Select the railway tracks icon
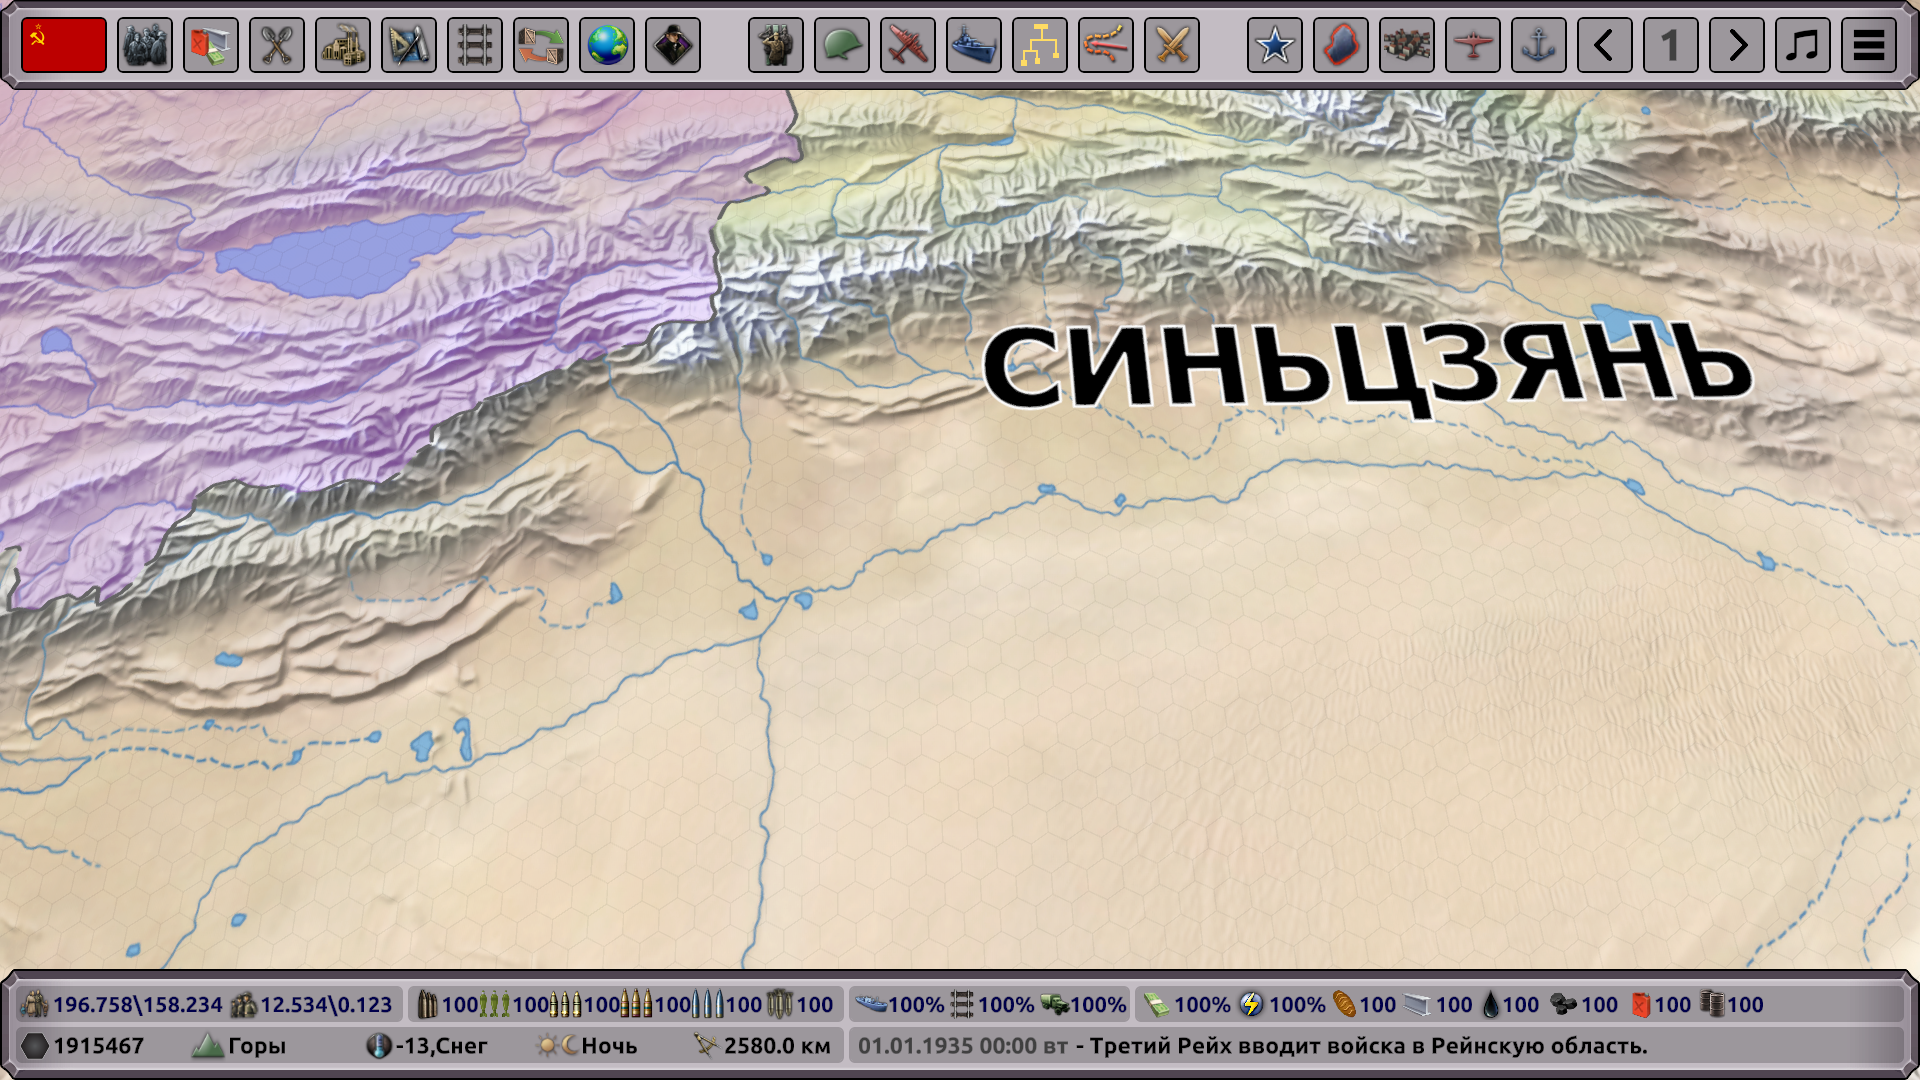Screen dimensions: 1920x1080 click(475, 45)
